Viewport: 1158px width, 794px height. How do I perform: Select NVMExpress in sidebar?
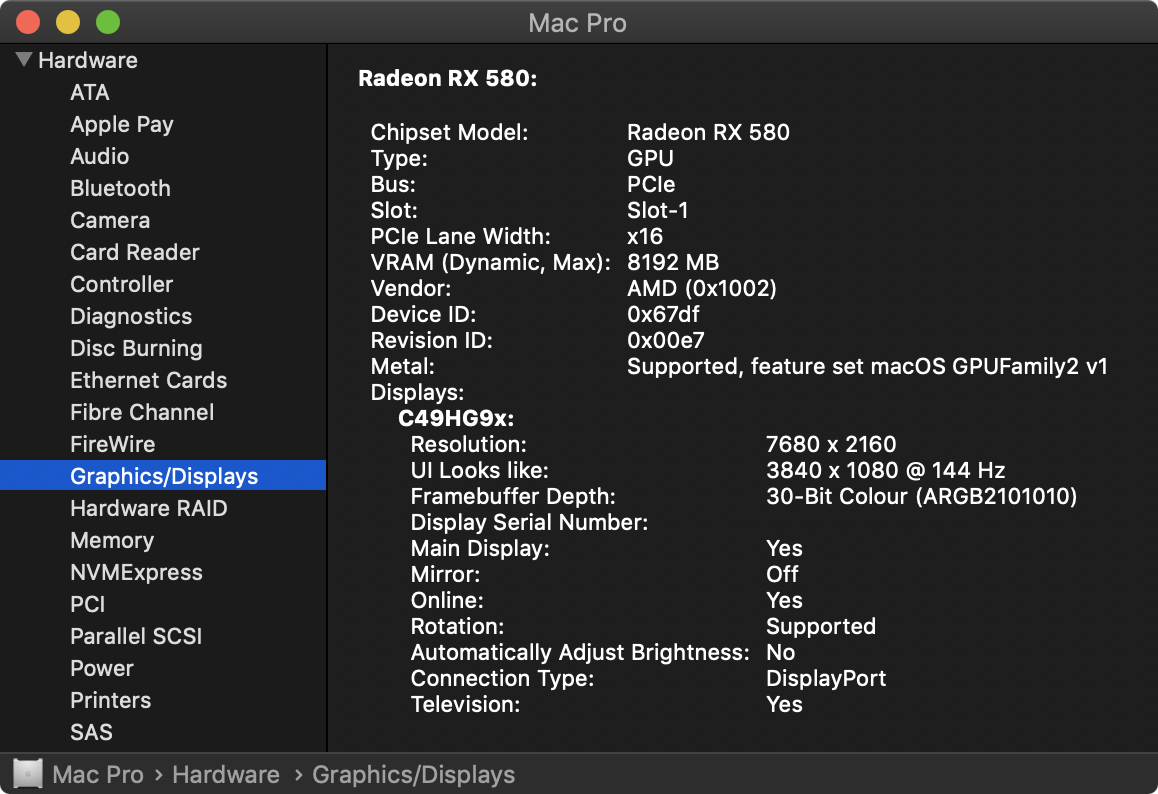136,572
